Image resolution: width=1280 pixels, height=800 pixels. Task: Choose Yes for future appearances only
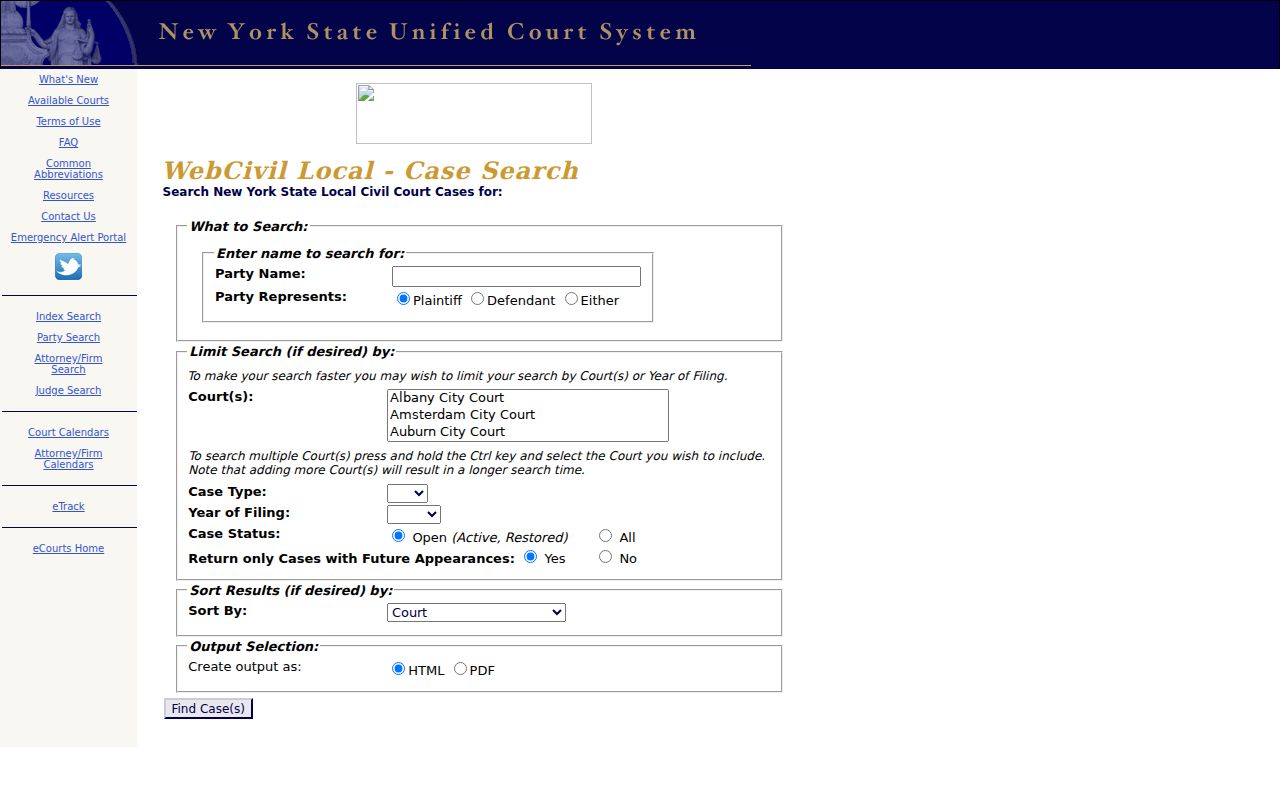click(x=530, y=557)
